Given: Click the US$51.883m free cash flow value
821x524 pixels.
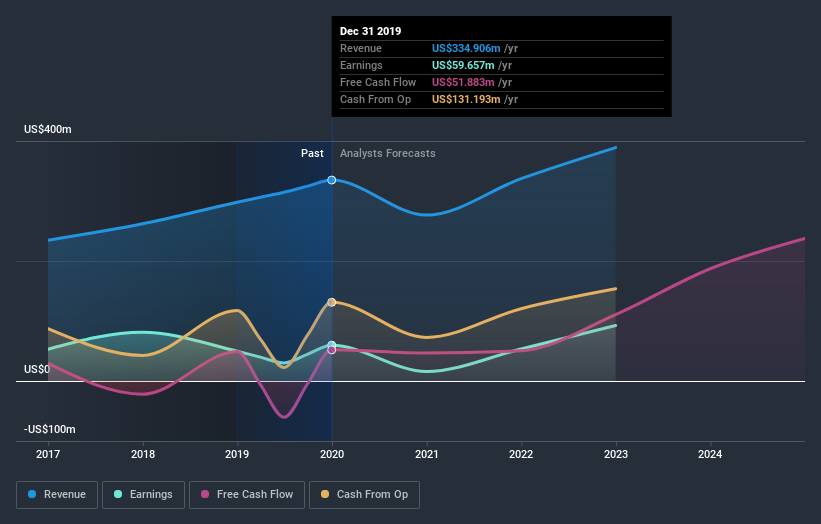Looking at the screenshot, I should pos(463,82).
